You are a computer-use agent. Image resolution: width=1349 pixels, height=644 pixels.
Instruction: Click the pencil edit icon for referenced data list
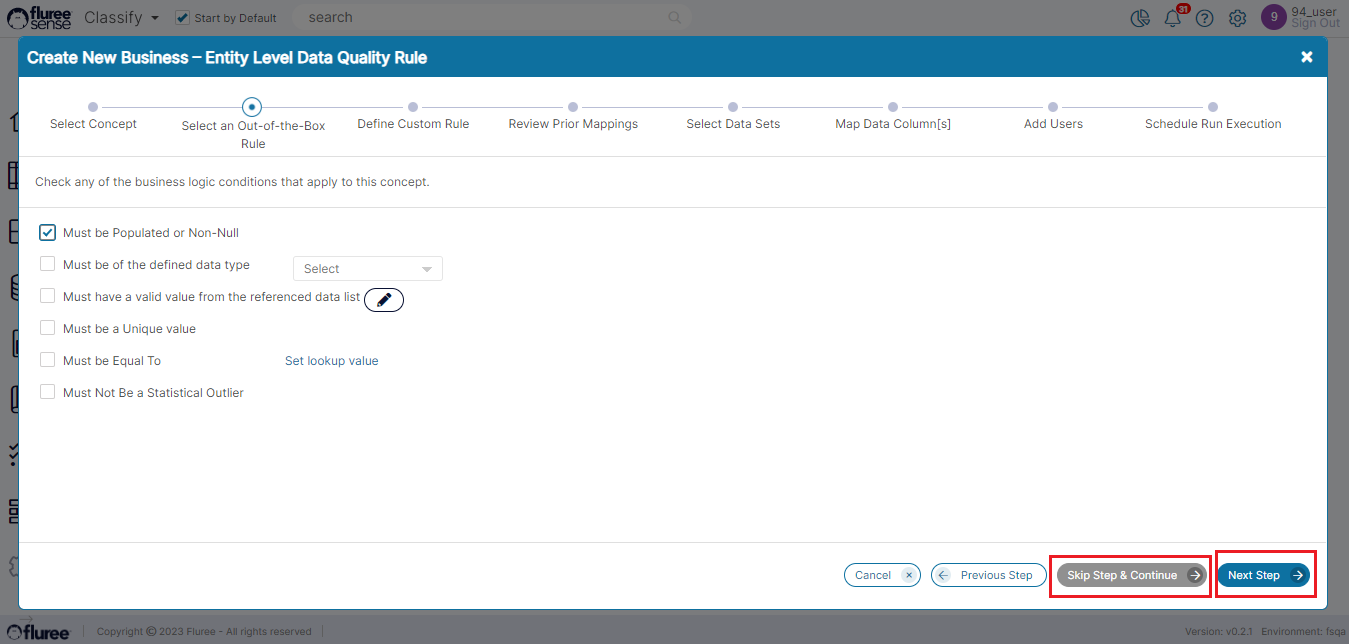(384, 299)
